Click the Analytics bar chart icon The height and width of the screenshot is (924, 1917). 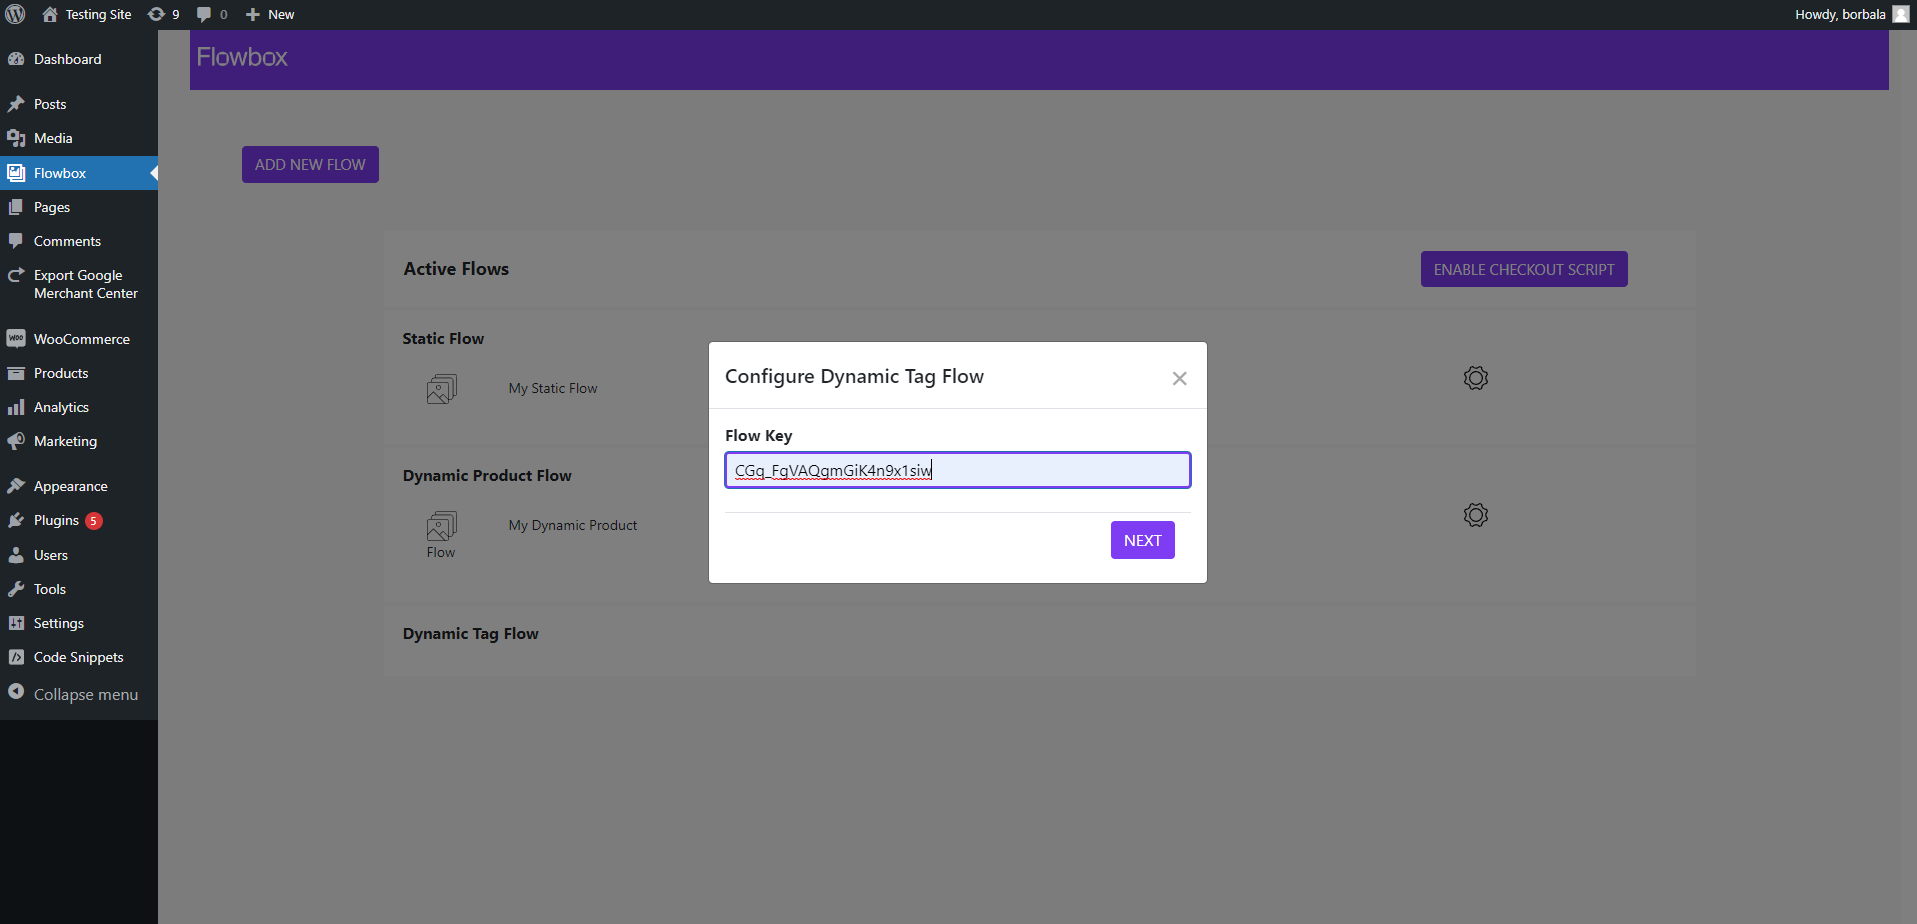coord(16,407)
